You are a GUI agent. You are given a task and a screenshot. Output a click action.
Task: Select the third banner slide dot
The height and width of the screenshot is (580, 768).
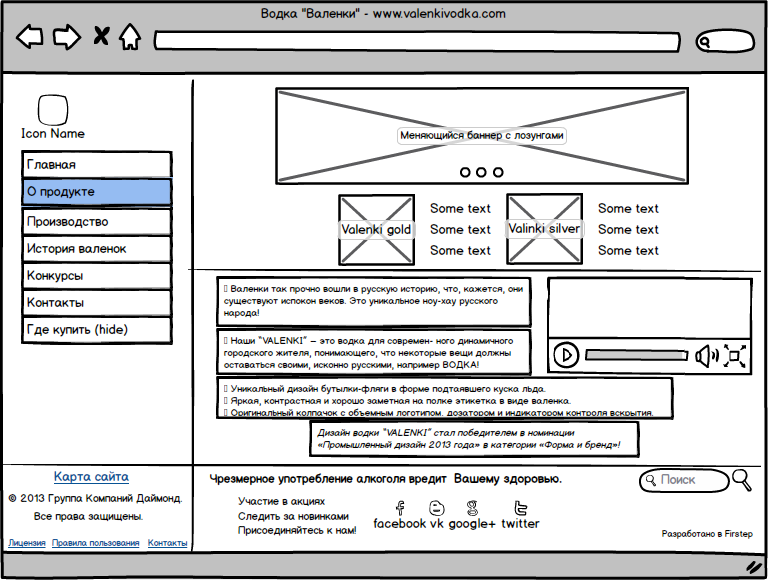pyautogui.click(x=498, y=172)
